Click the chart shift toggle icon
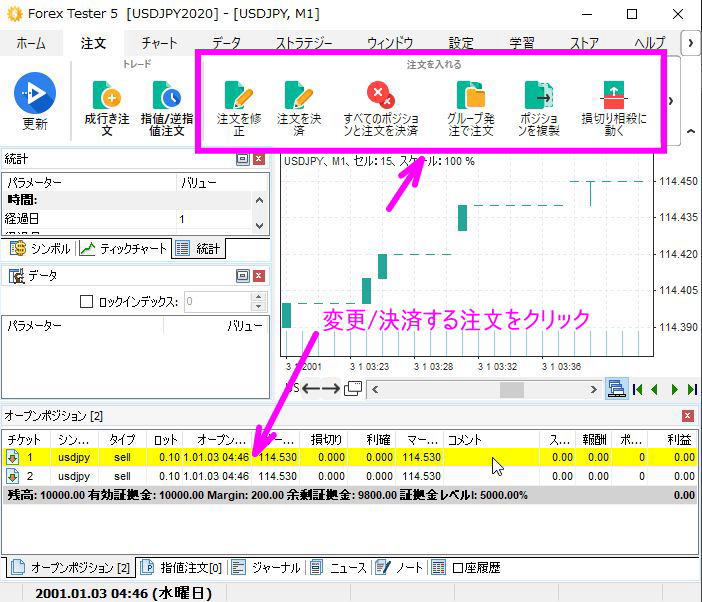The image size is (702, 602). [x=617, y=389]
